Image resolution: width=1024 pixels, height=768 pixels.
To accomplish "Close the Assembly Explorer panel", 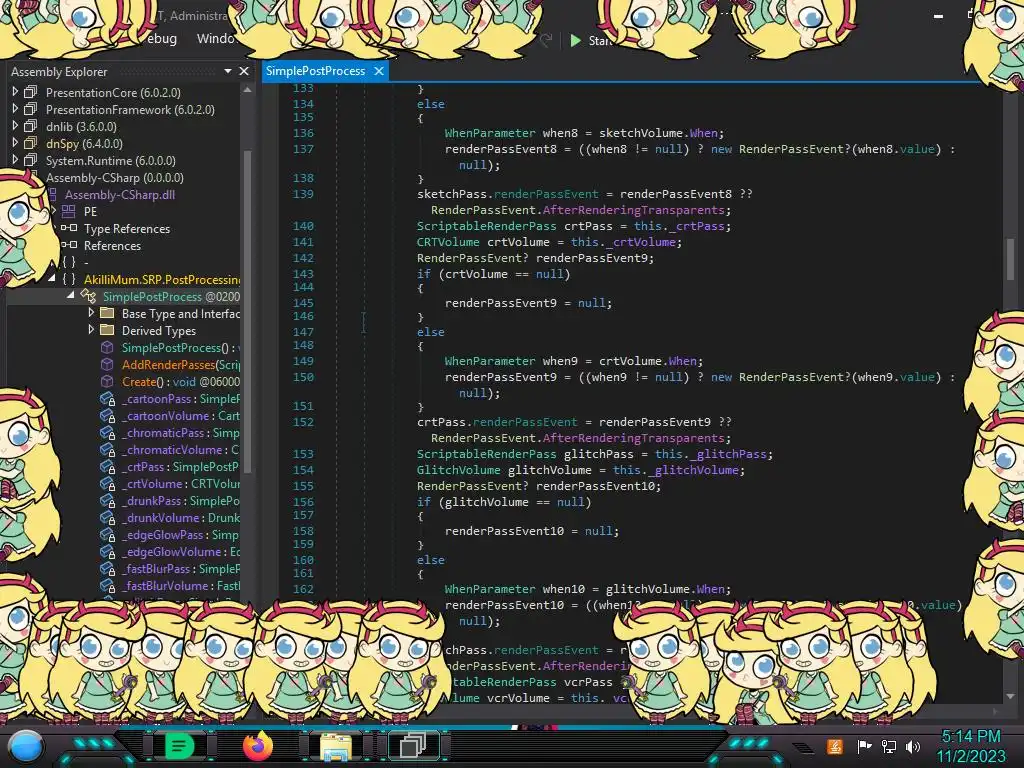I will point(244,71).
